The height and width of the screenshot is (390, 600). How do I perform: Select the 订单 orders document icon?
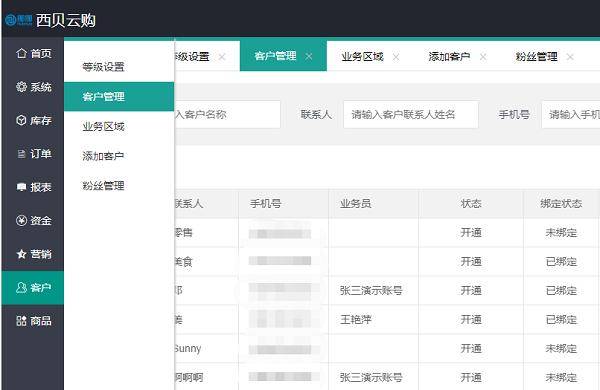pyautogui.click(x=21, y=154)
